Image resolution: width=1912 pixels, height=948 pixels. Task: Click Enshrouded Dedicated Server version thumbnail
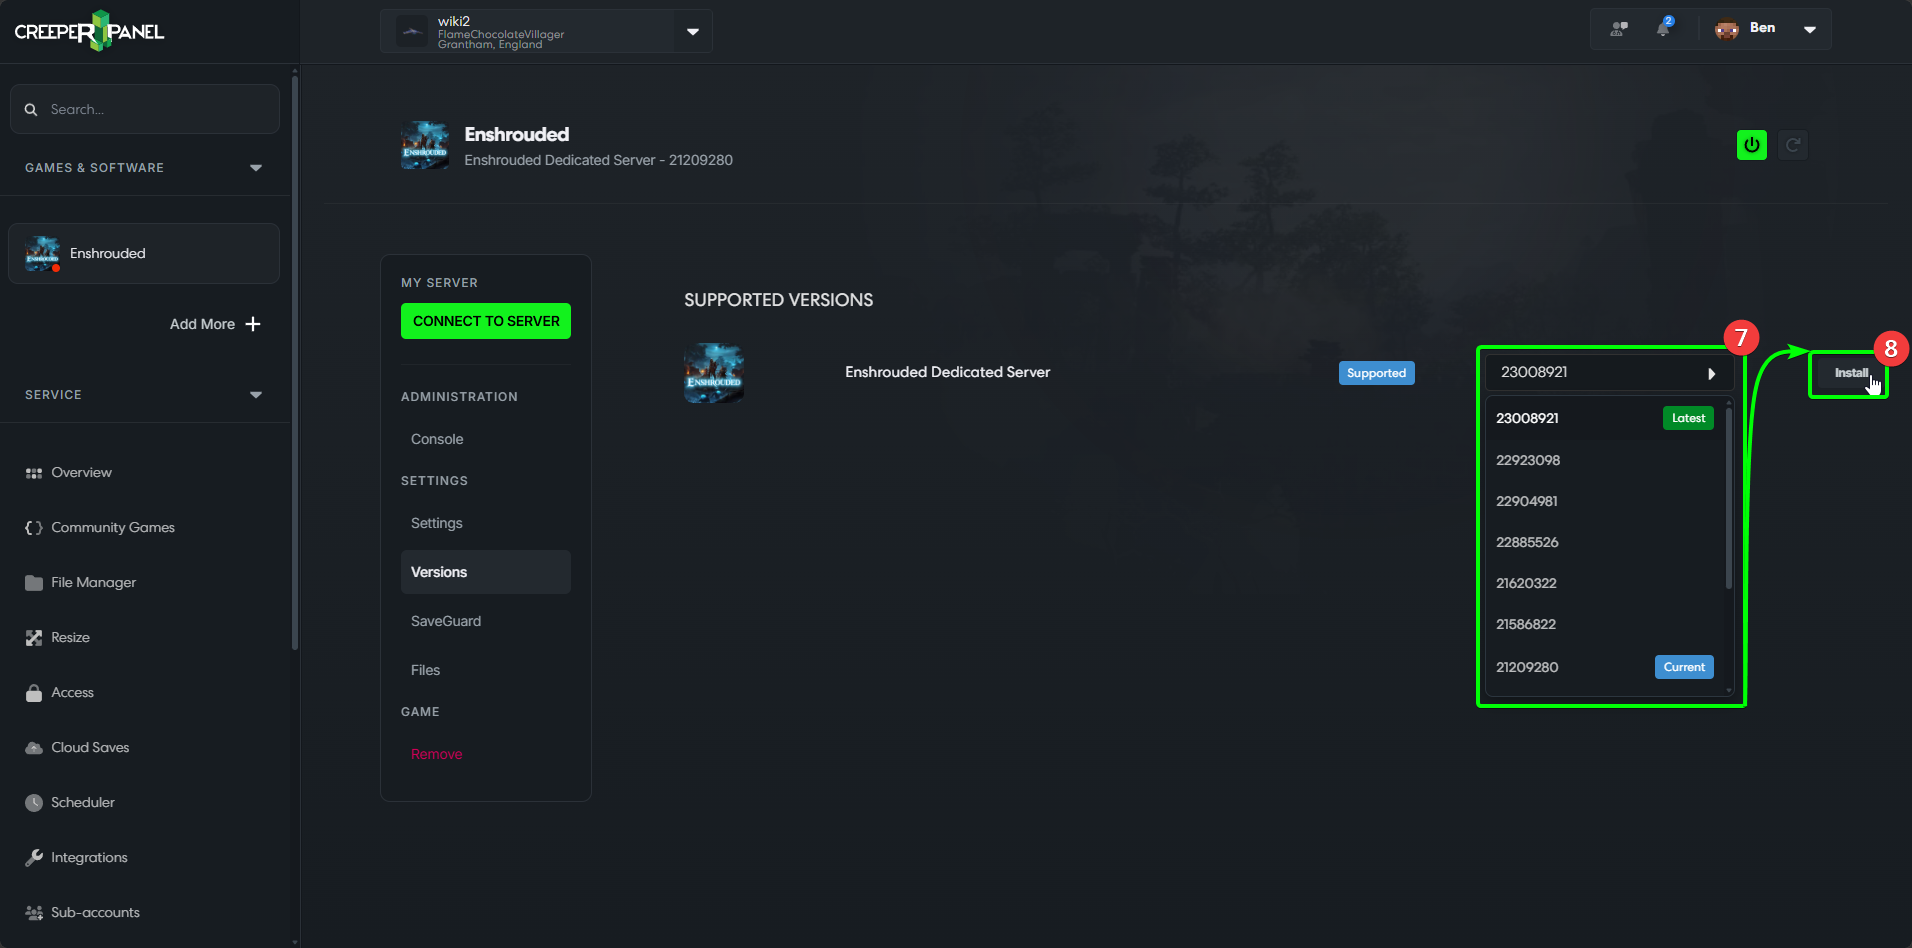pyautogui.click(x=714, y=373)
